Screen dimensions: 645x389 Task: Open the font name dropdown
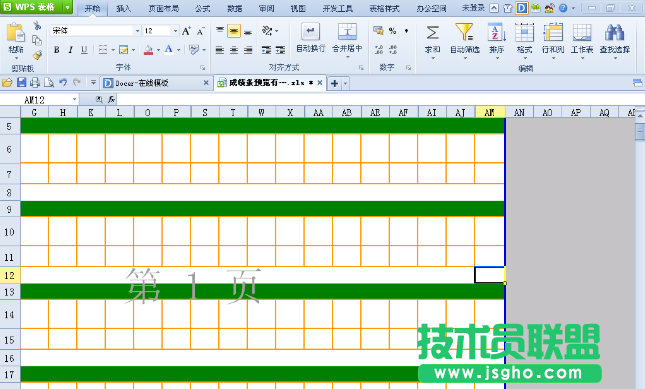[137, 31]
